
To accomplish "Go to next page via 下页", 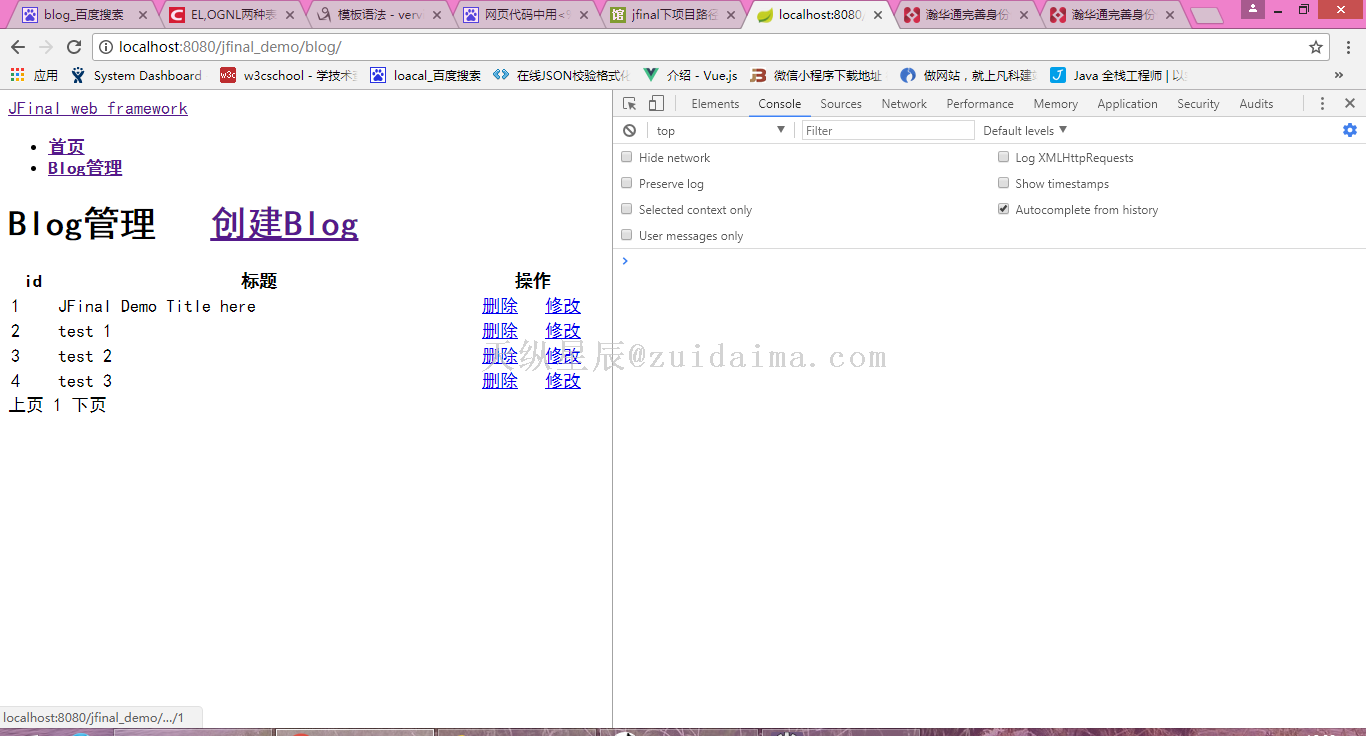I will coord(89,405).
